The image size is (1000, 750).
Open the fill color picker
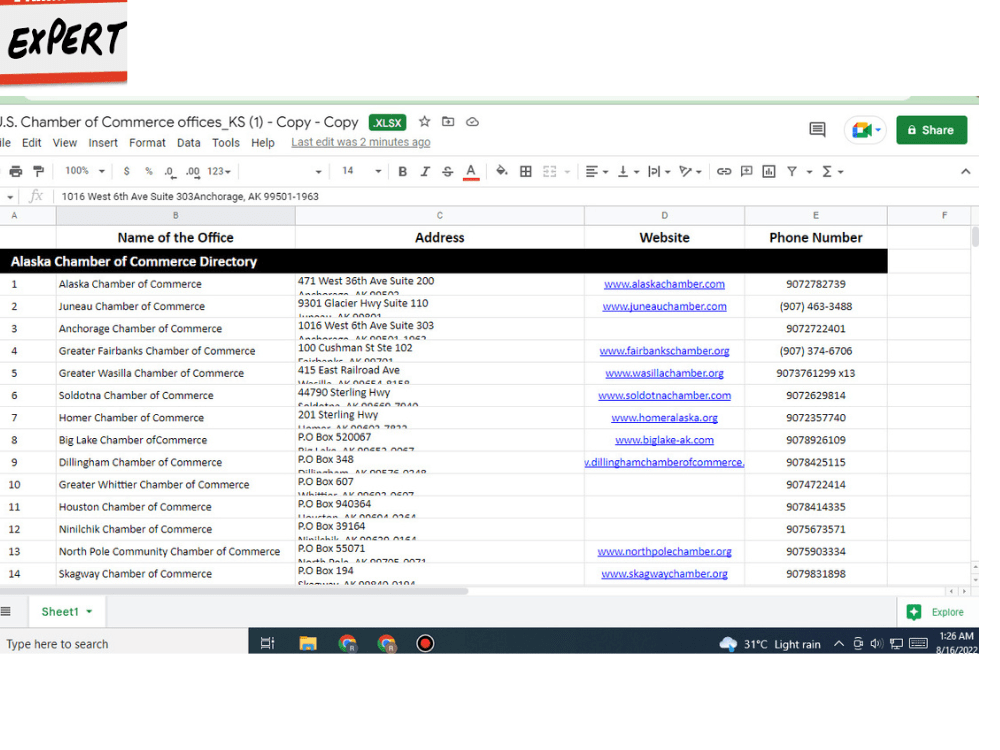click(x=502, y=171)
